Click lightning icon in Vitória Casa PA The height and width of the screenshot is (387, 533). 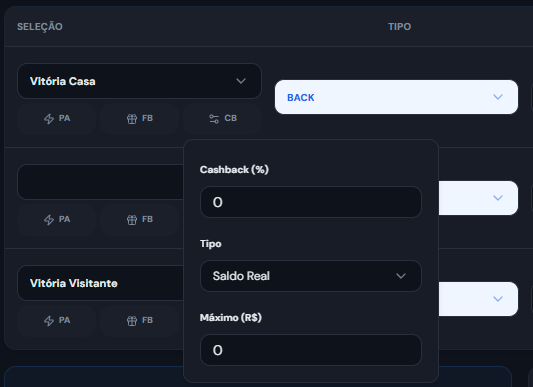49,119
